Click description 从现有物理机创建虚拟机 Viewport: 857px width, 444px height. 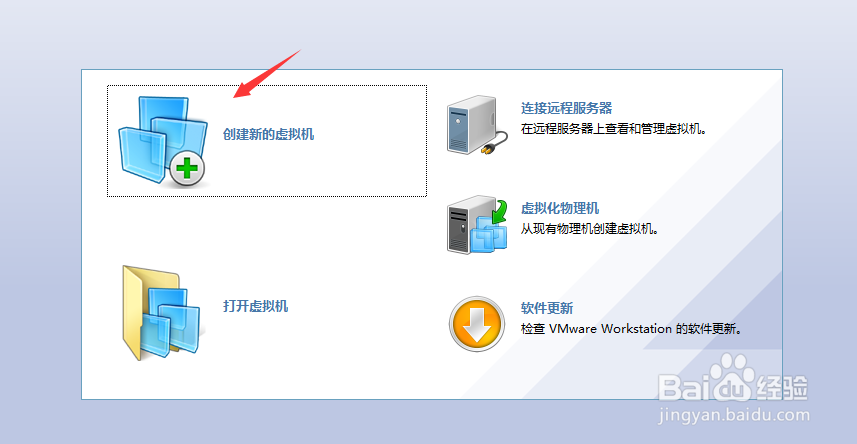[589, 229]
